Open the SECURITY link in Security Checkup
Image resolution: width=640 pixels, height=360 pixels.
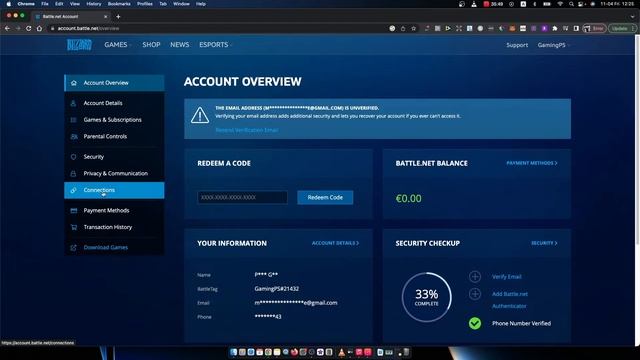tap(544, 243)
